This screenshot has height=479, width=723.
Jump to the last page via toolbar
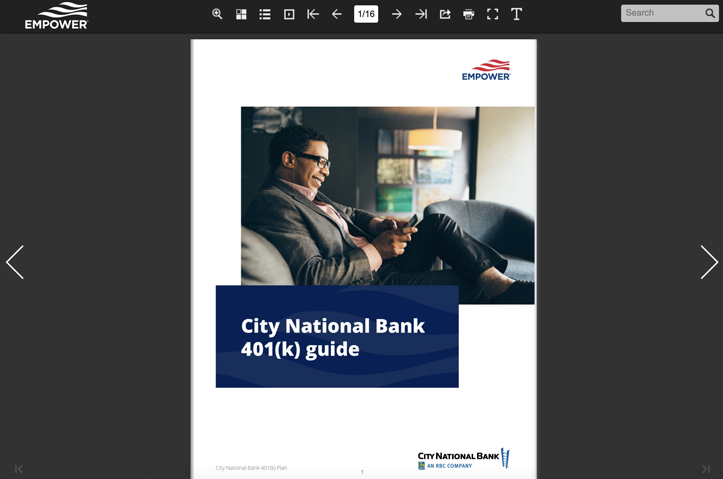(x=421, y=14)
